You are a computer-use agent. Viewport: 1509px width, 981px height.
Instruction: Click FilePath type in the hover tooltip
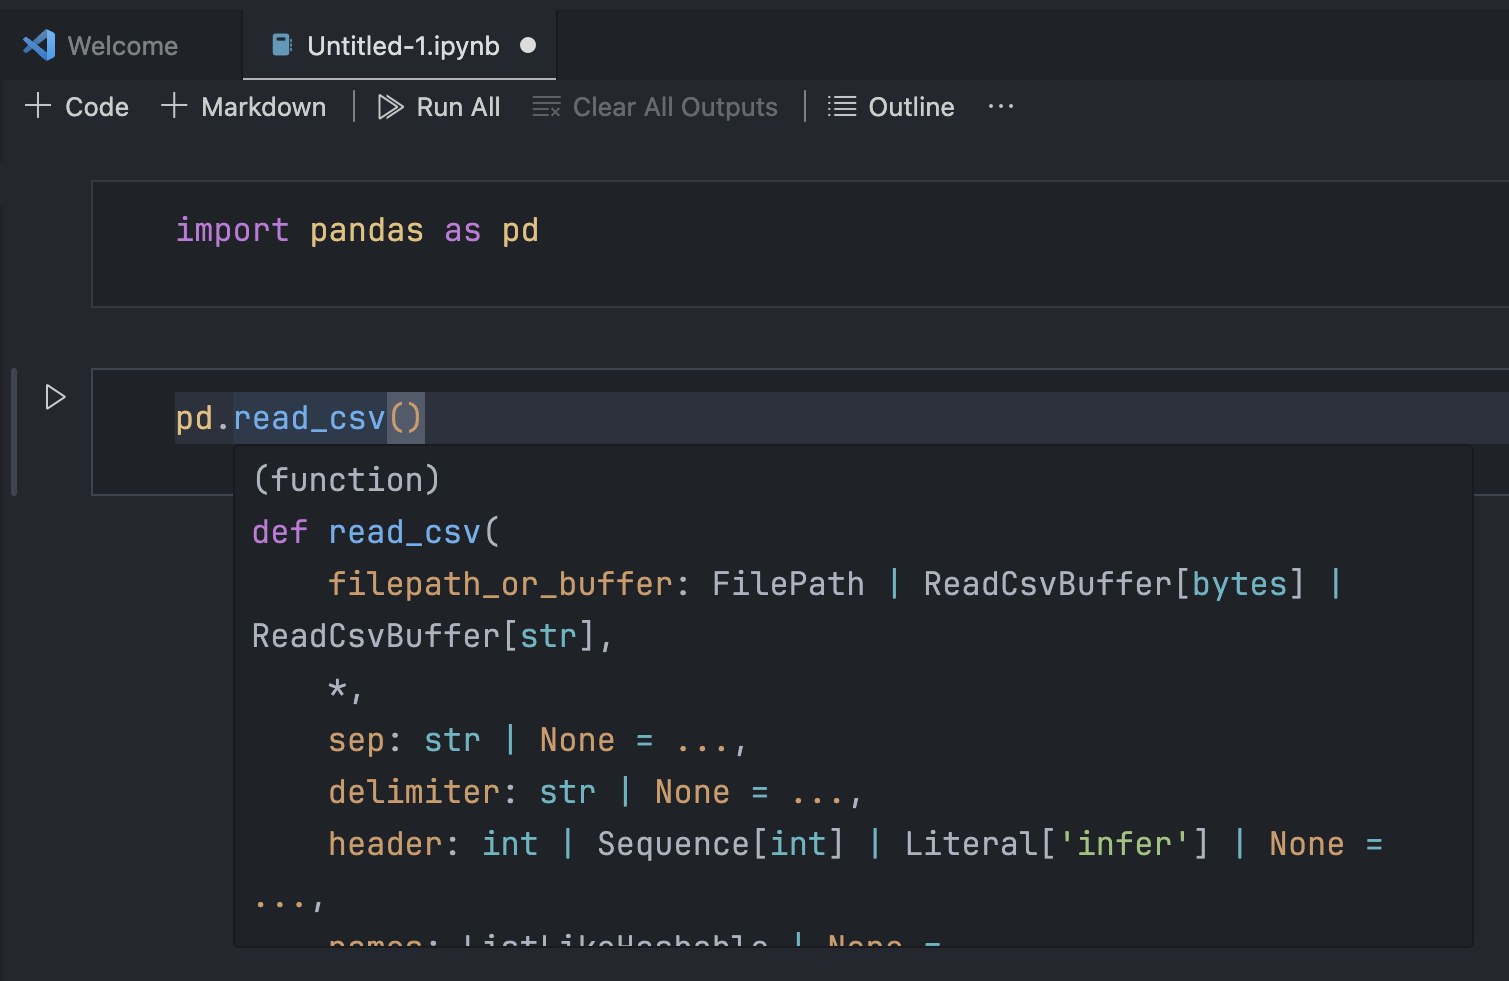pos(787,583)
